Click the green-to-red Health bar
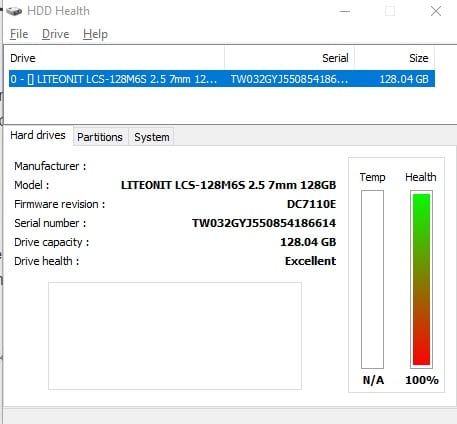457x424 pixels. click(421, 279)
